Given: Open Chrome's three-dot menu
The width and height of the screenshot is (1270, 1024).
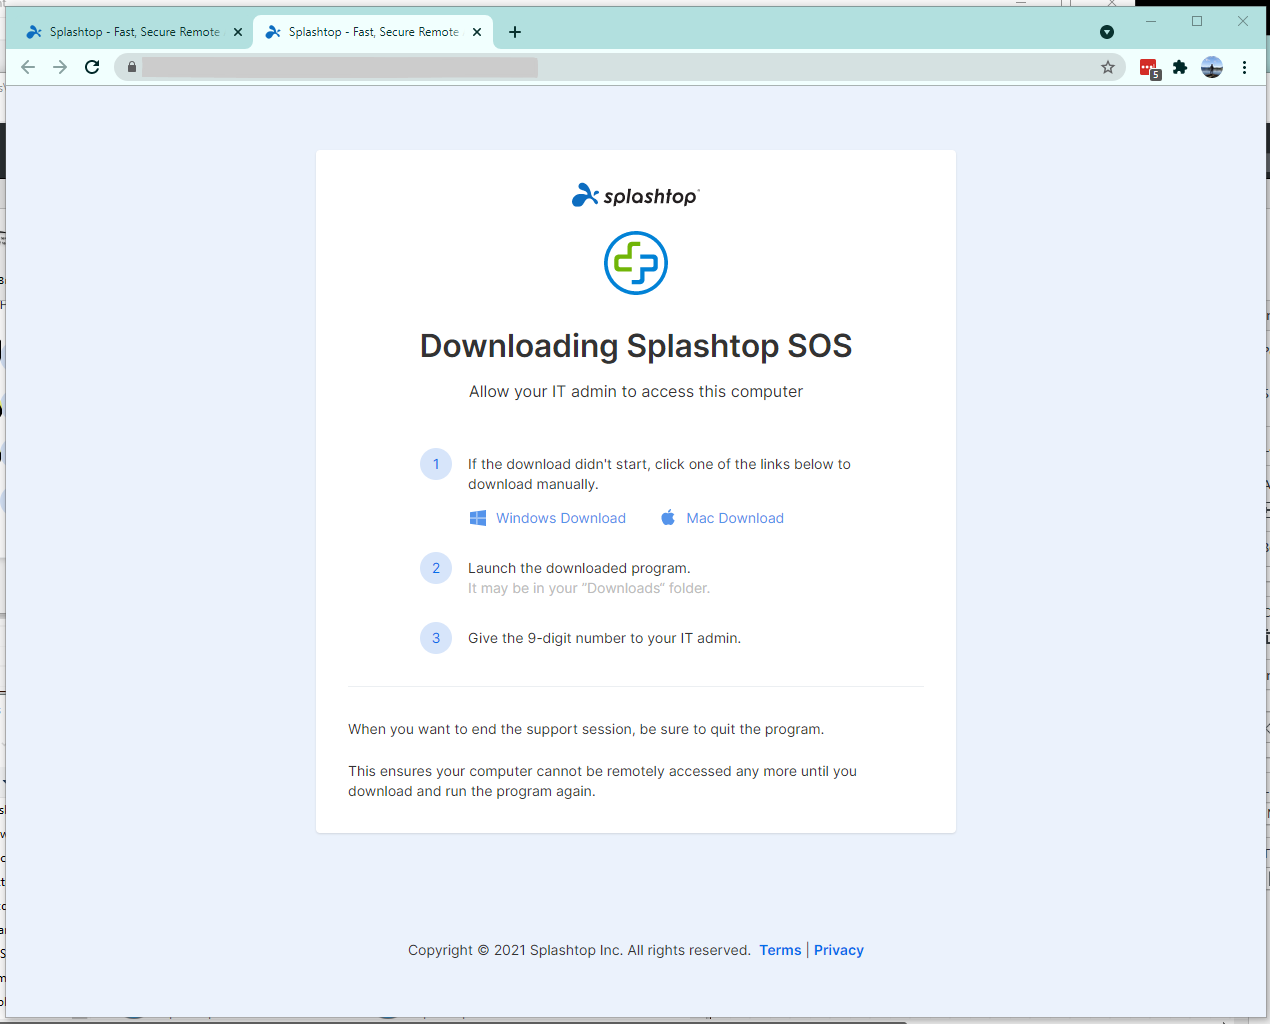Looking at the screenshot, I should 1244,67.
